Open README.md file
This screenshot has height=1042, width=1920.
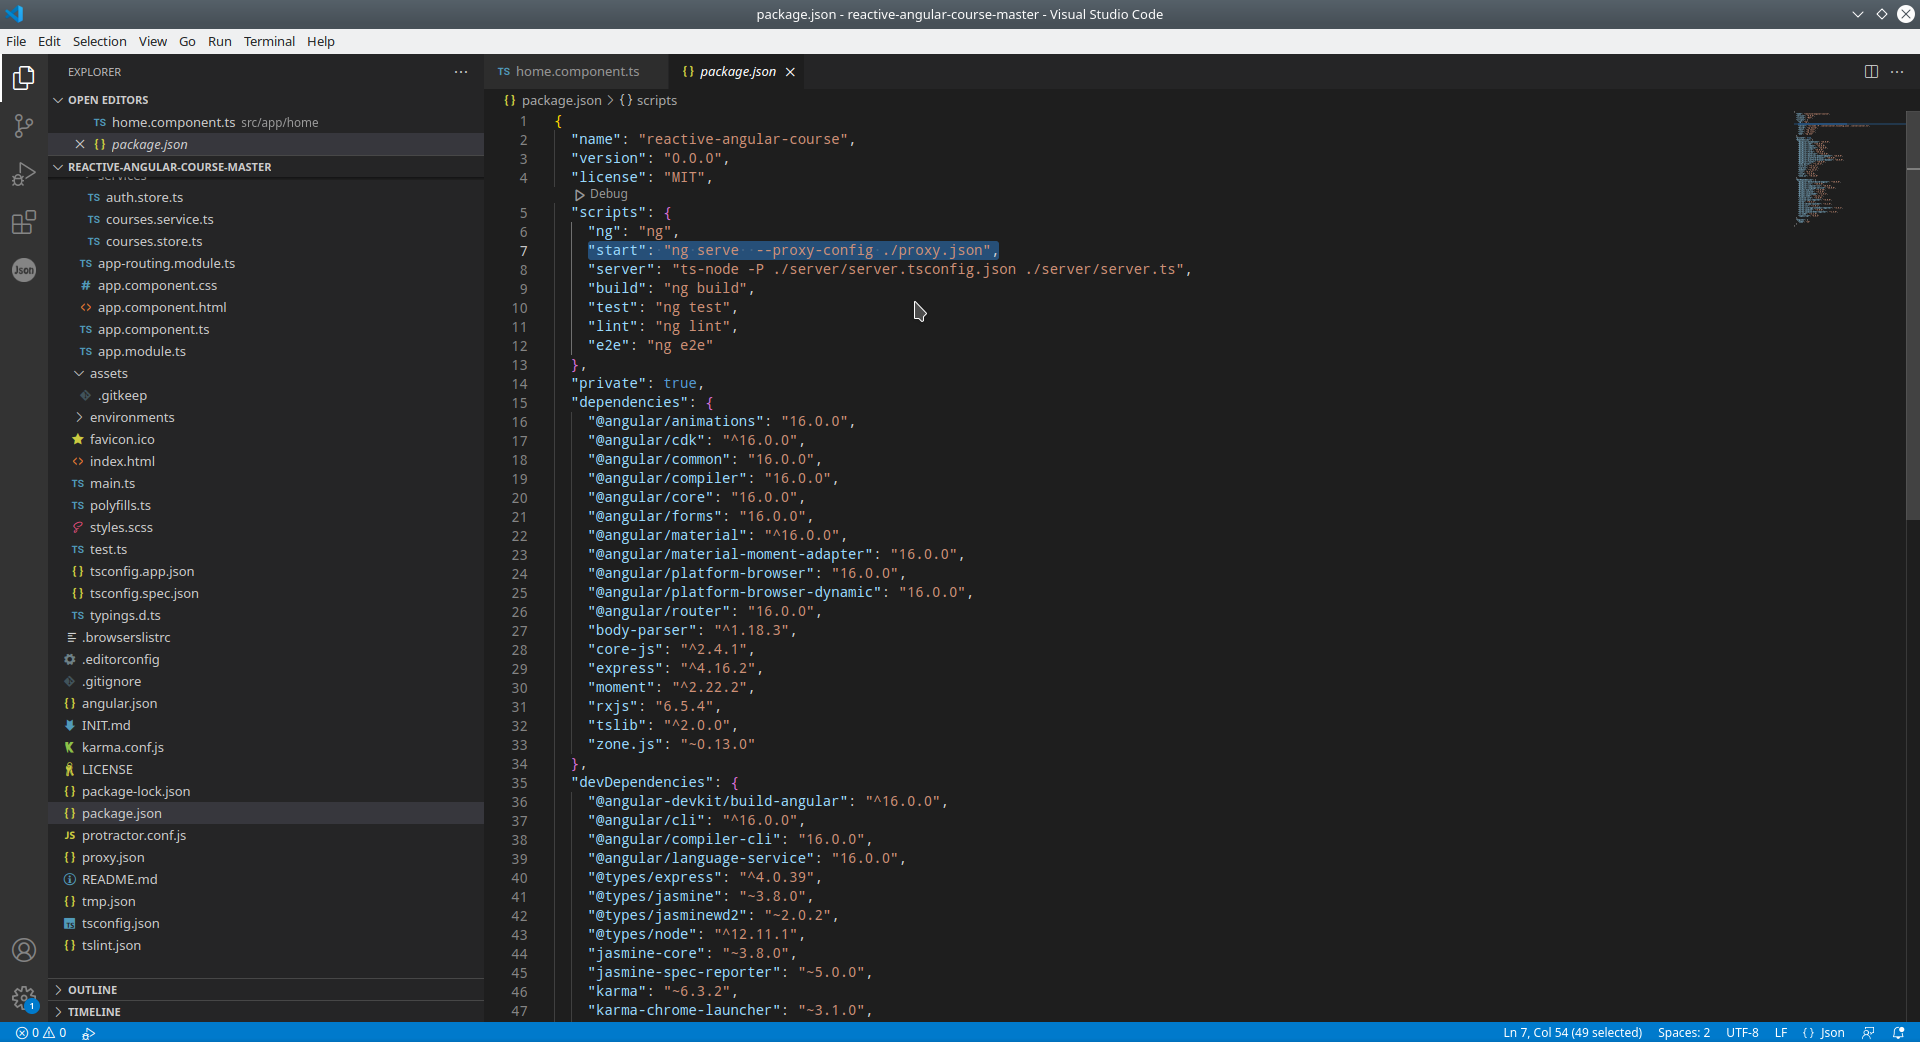tap(266, 880)
